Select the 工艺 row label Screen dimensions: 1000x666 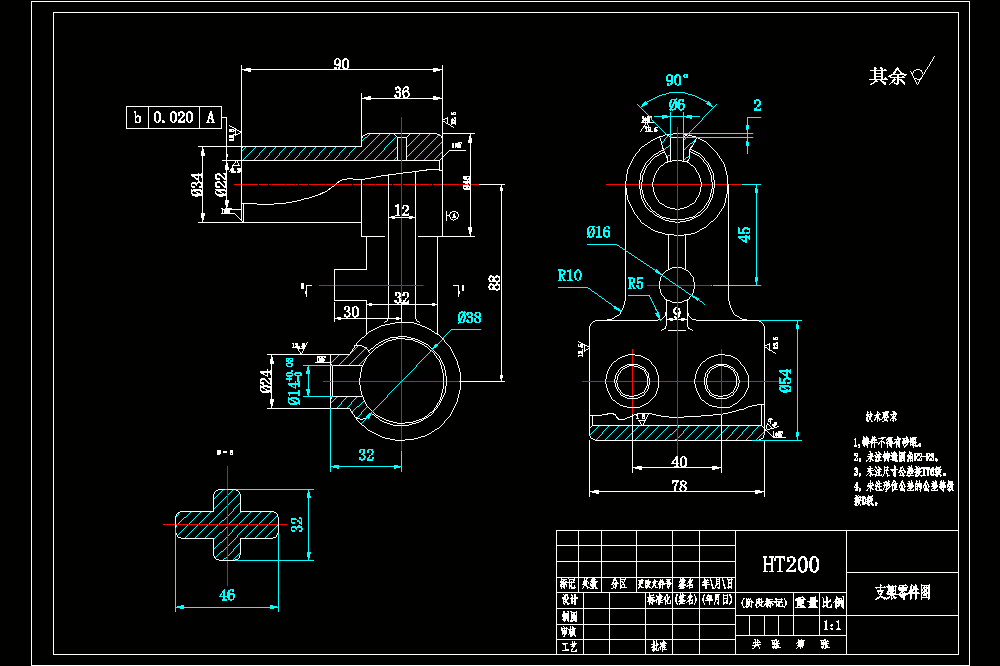pyautogui.click(x=570, y=646)
